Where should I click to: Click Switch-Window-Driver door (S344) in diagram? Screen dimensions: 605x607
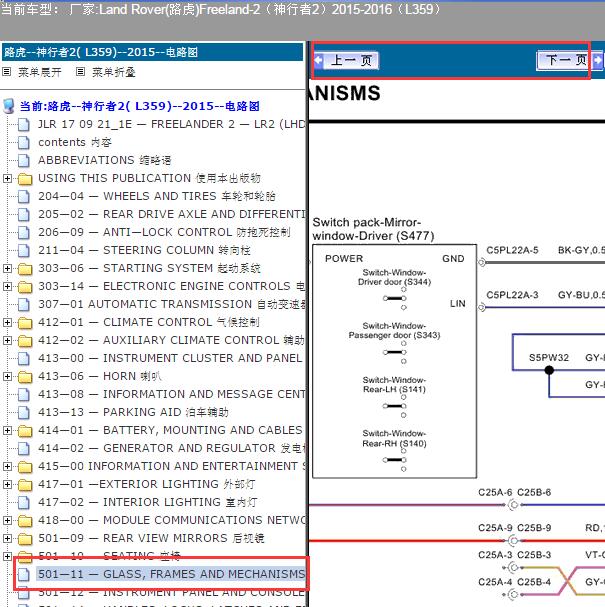[394, 277]
